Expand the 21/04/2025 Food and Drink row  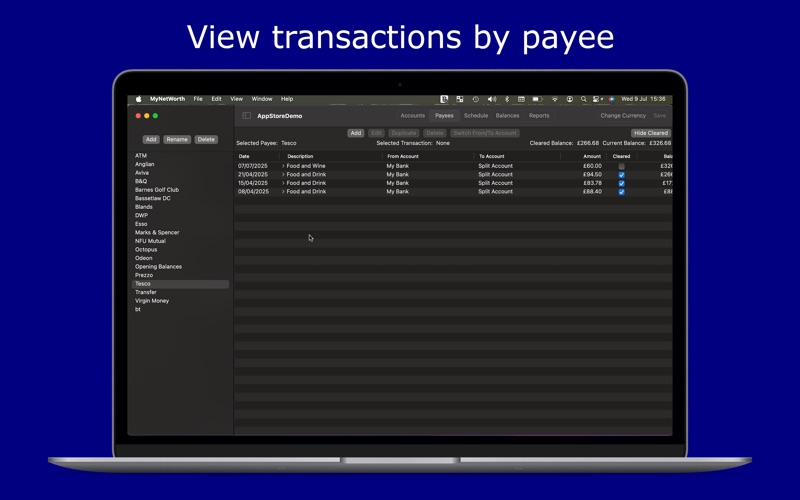[x=283, y=174]
